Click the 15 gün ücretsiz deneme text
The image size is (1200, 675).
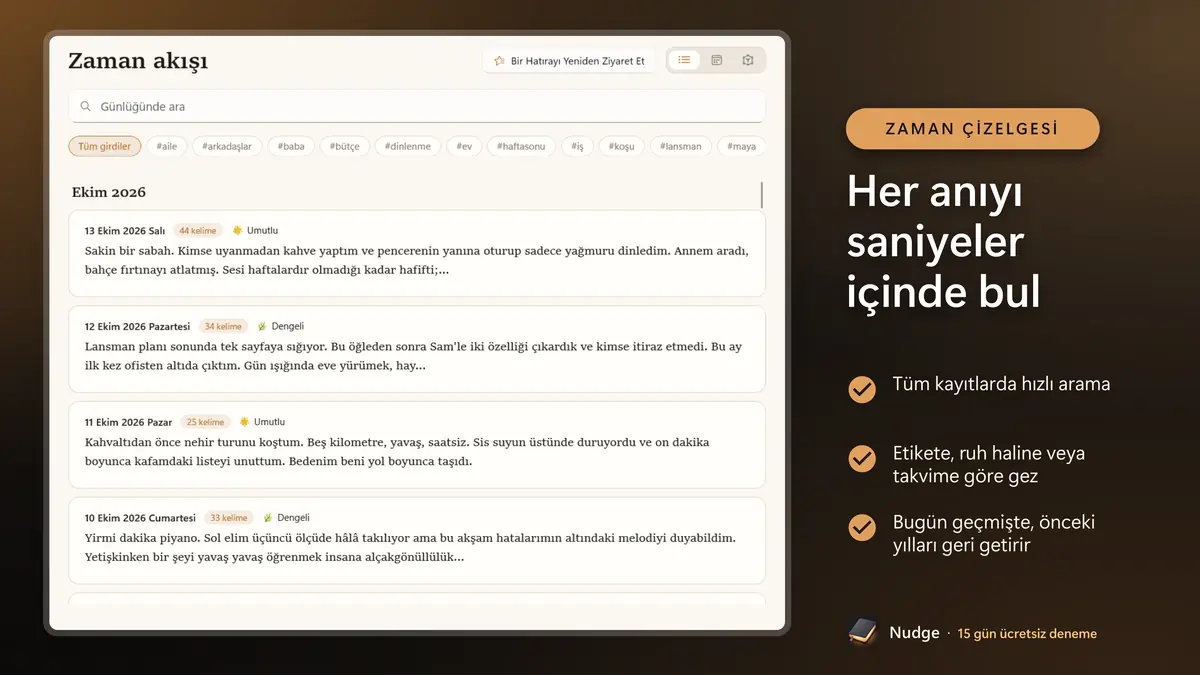pos(1027,633)
